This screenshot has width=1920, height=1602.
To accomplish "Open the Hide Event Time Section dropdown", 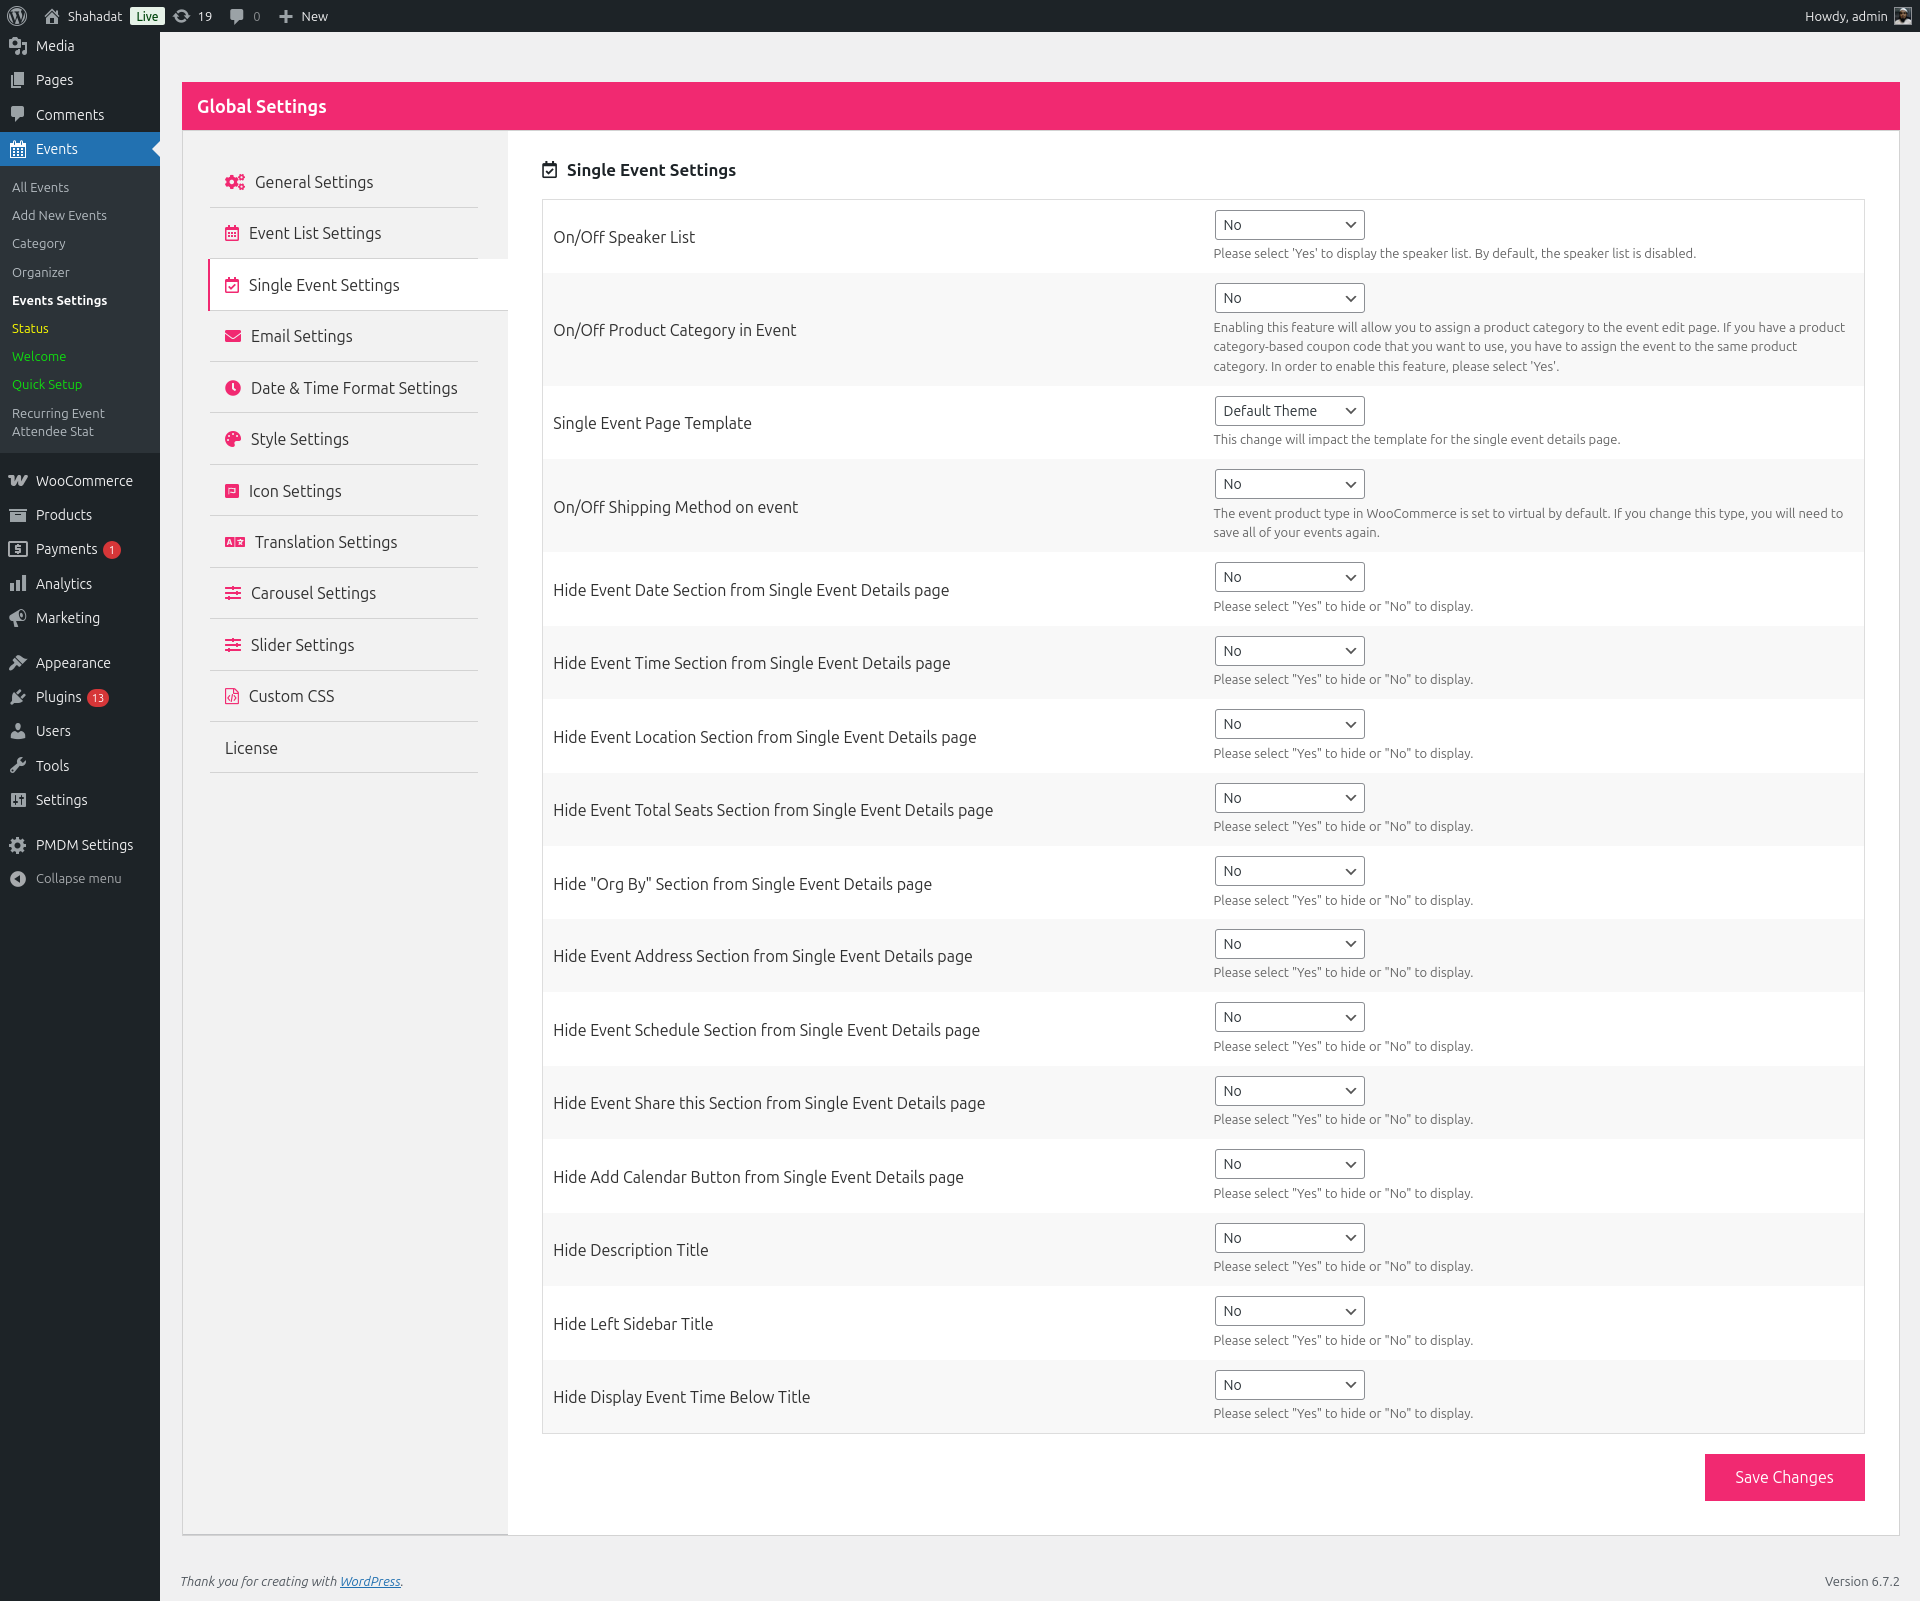I will [x=1289, y=651].
